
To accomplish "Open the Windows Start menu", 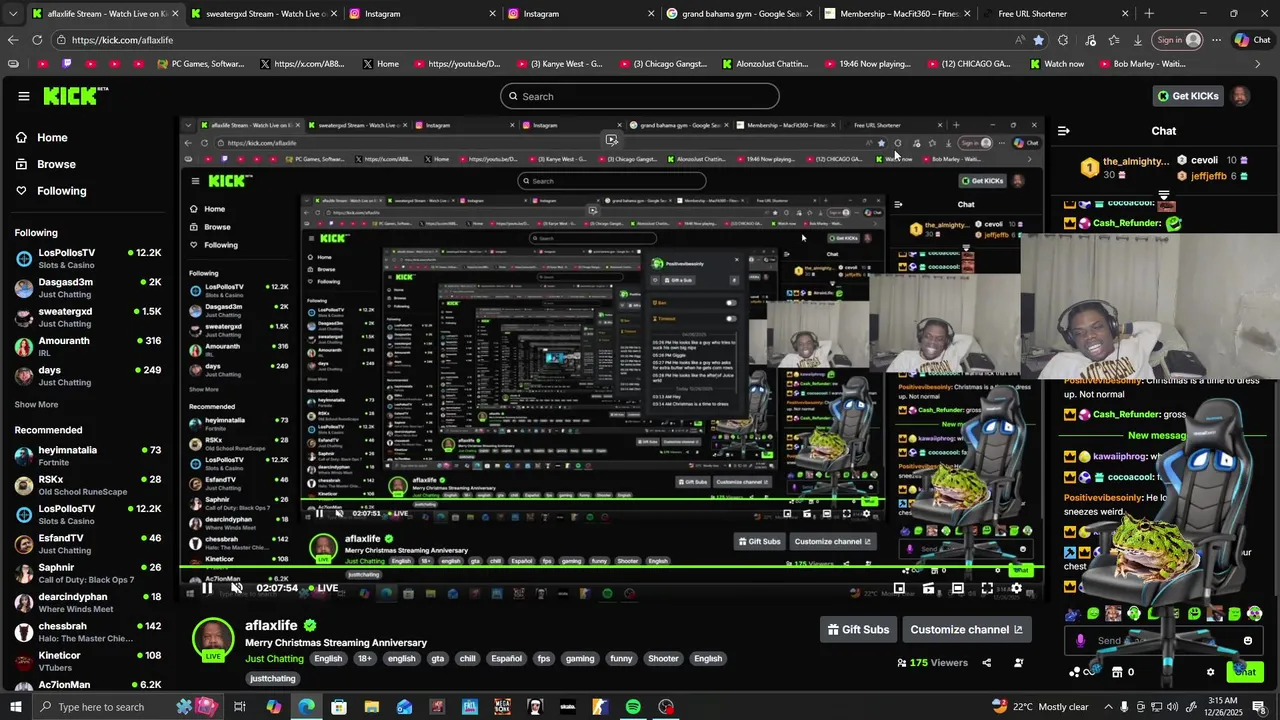I will [16, 707].
